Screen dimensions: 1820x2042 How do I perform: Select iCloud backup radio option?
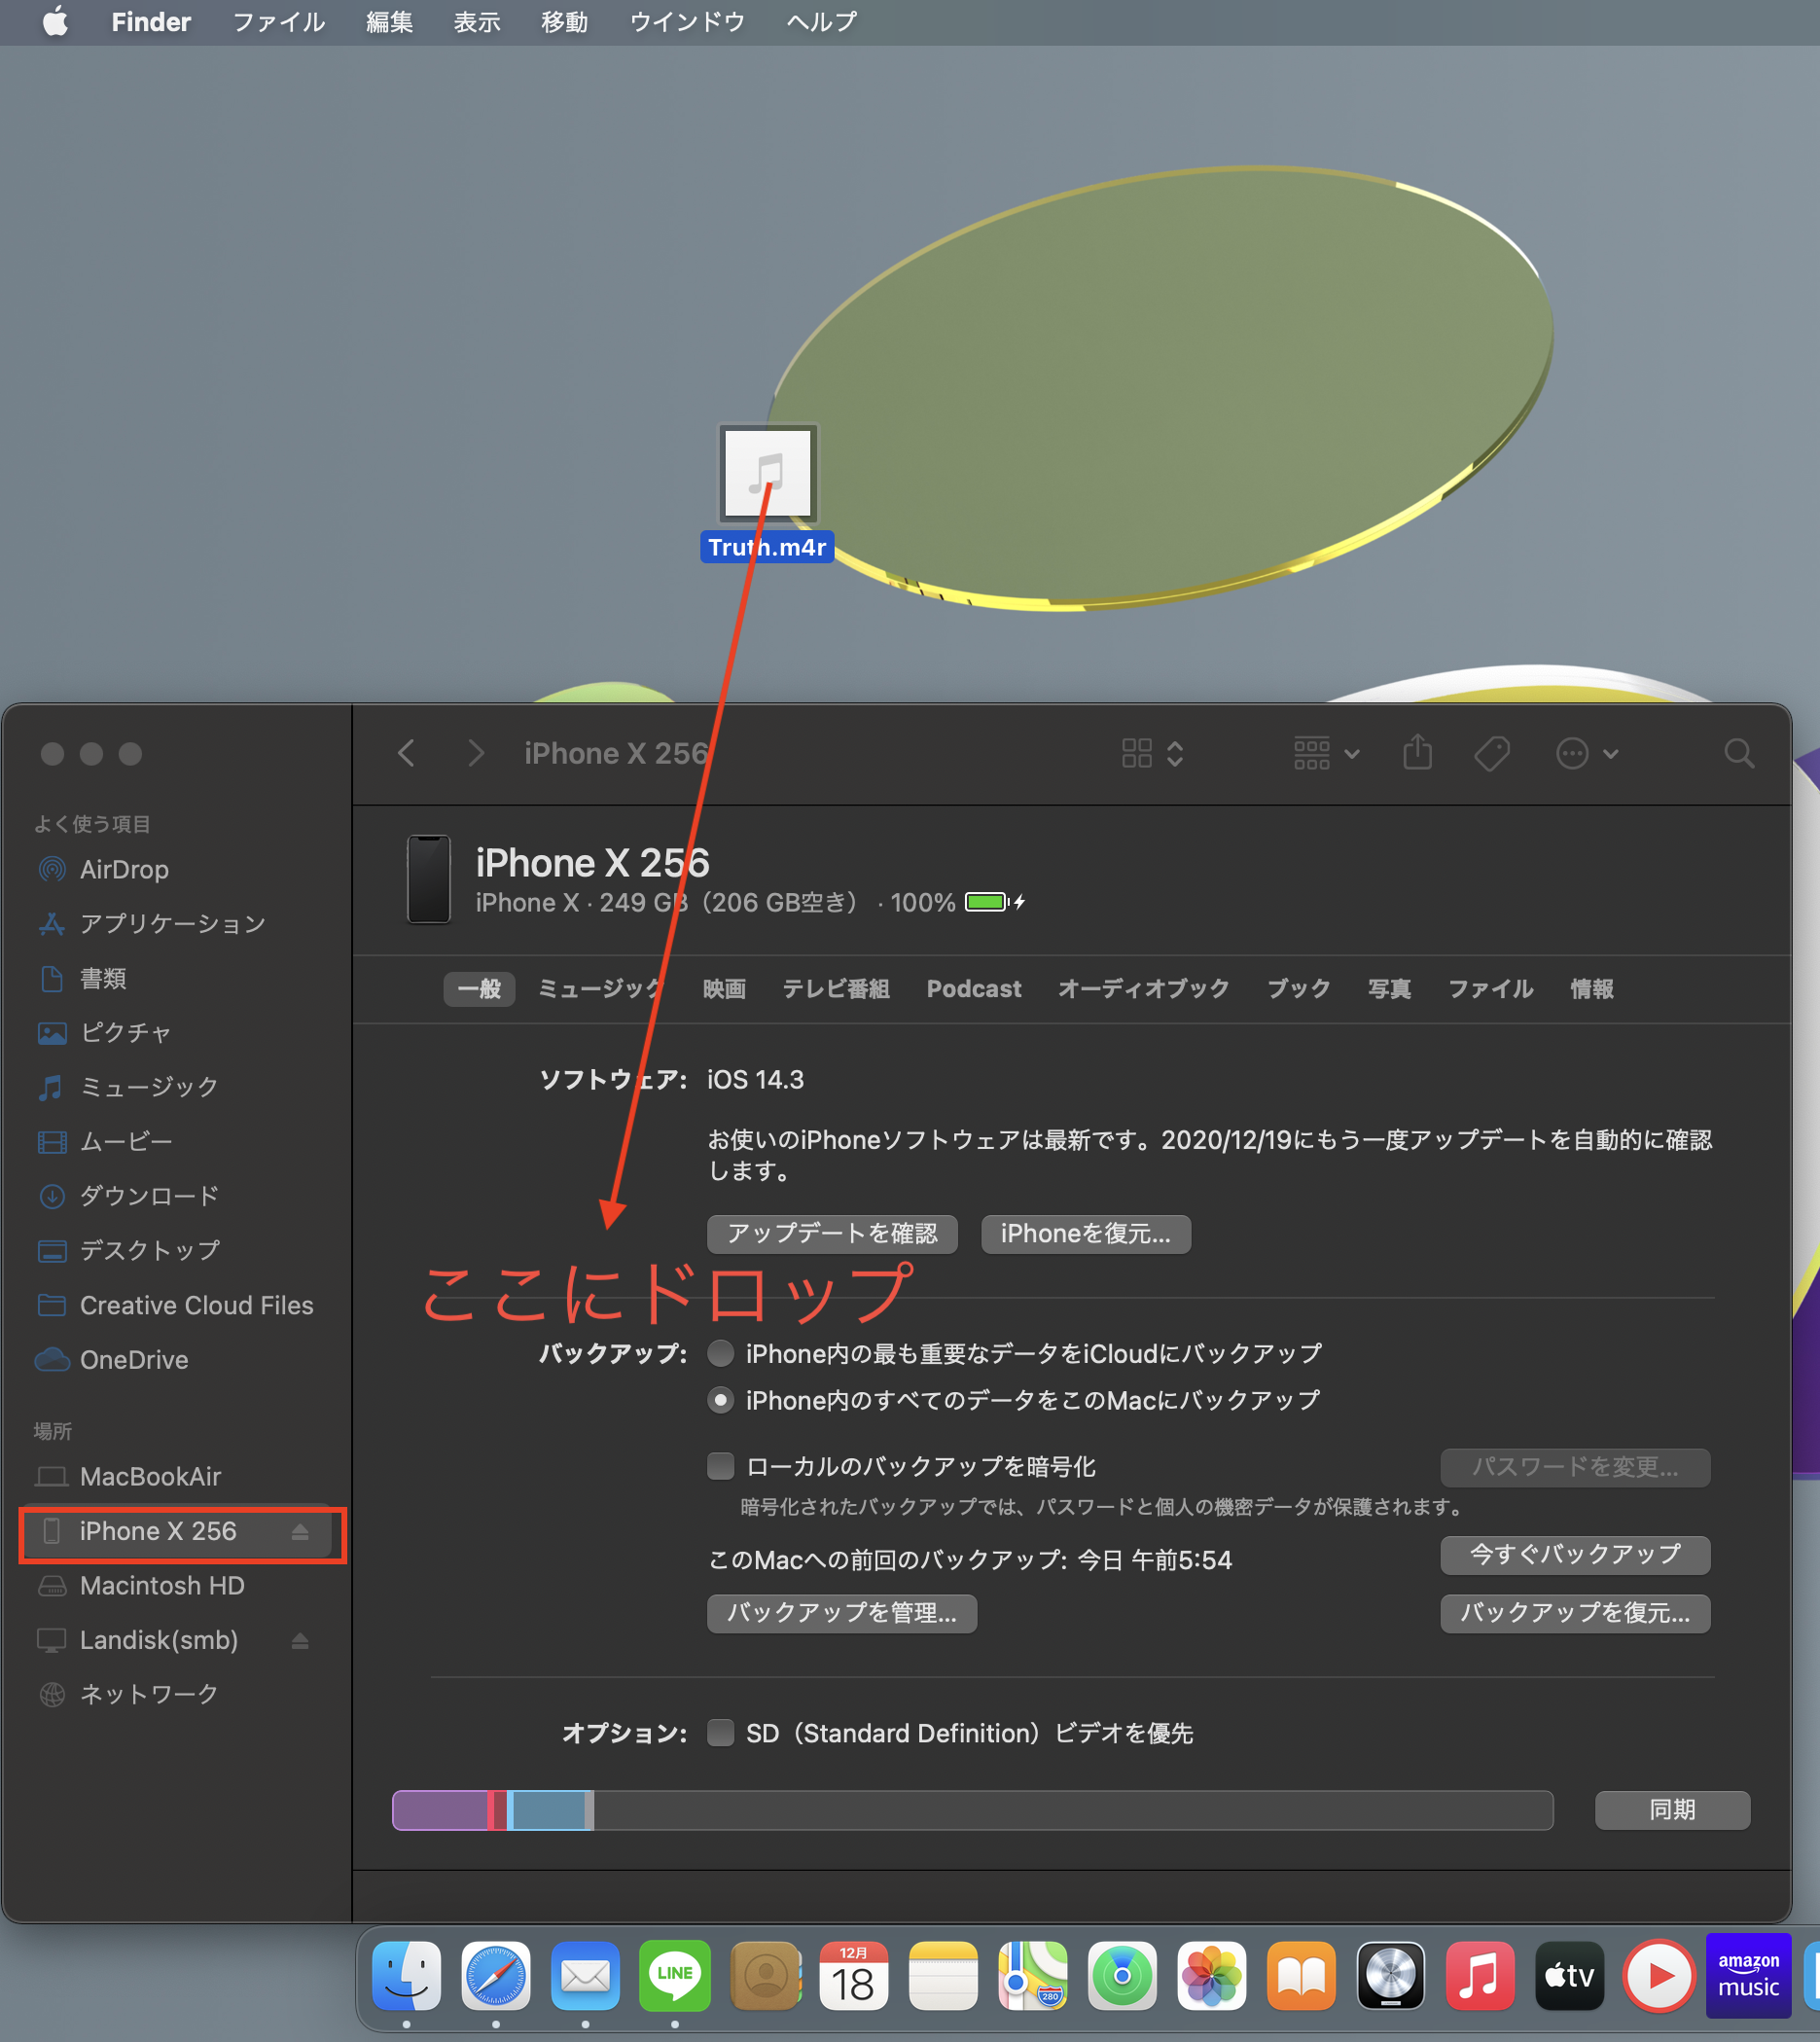pyautogui.click(x=720, y=1353)
